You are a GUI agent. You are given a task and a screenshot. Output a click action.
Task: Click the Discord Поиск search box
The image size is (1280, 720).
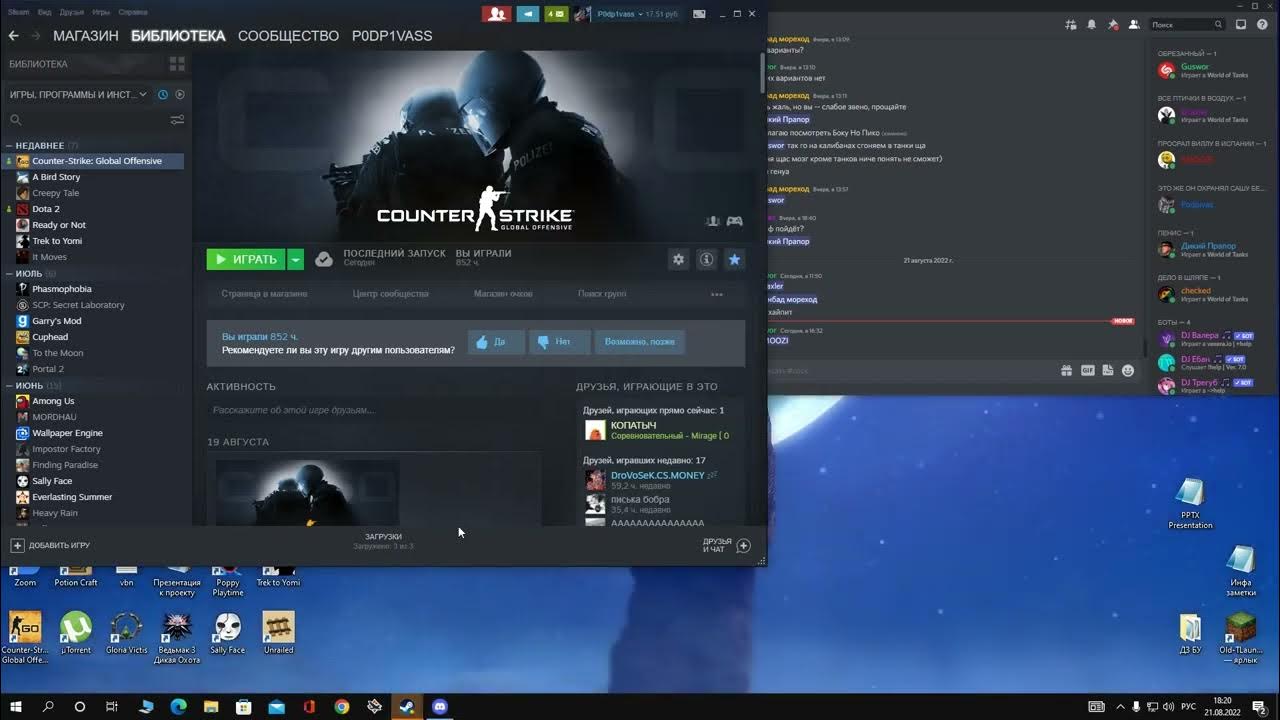pyautogui.click(x=1186, y=24)
